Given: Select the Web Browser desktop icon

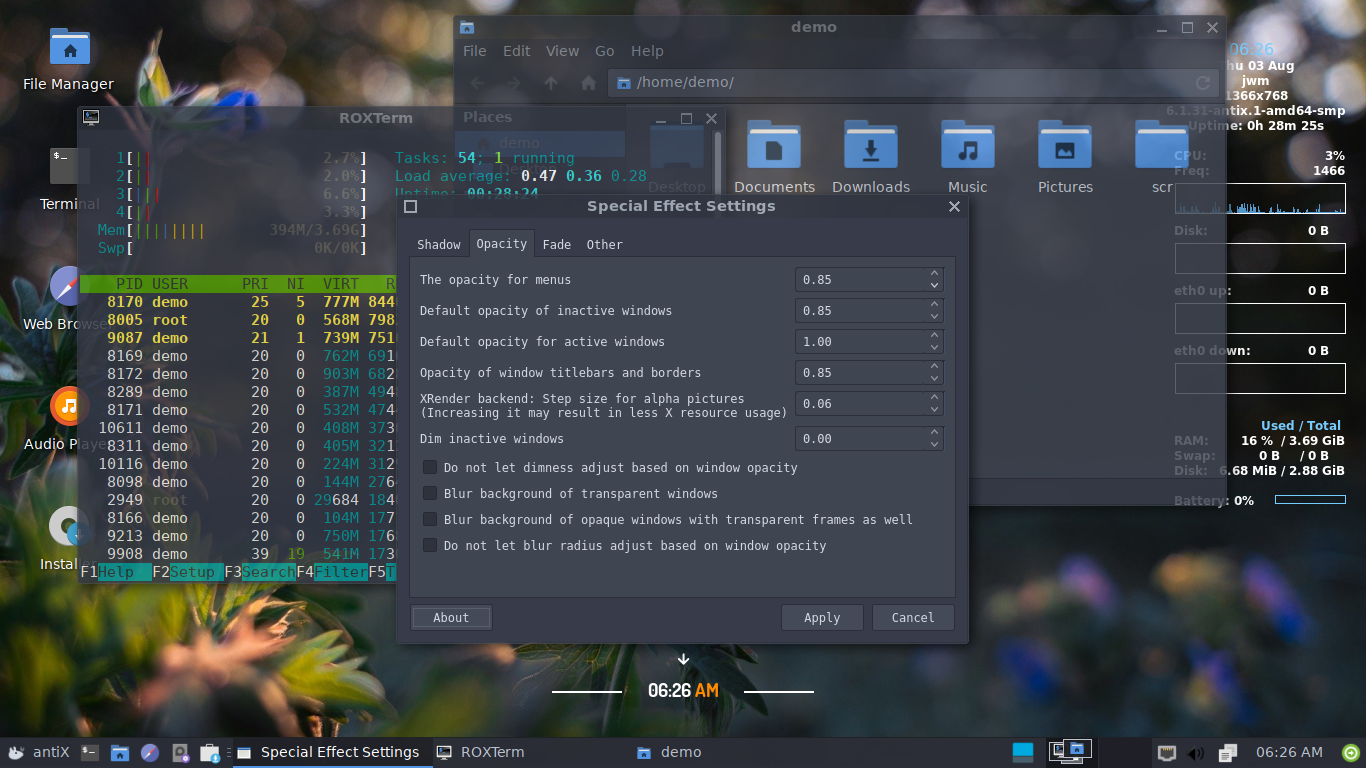Looking at the screenshot, I should (x=65, y=299).
